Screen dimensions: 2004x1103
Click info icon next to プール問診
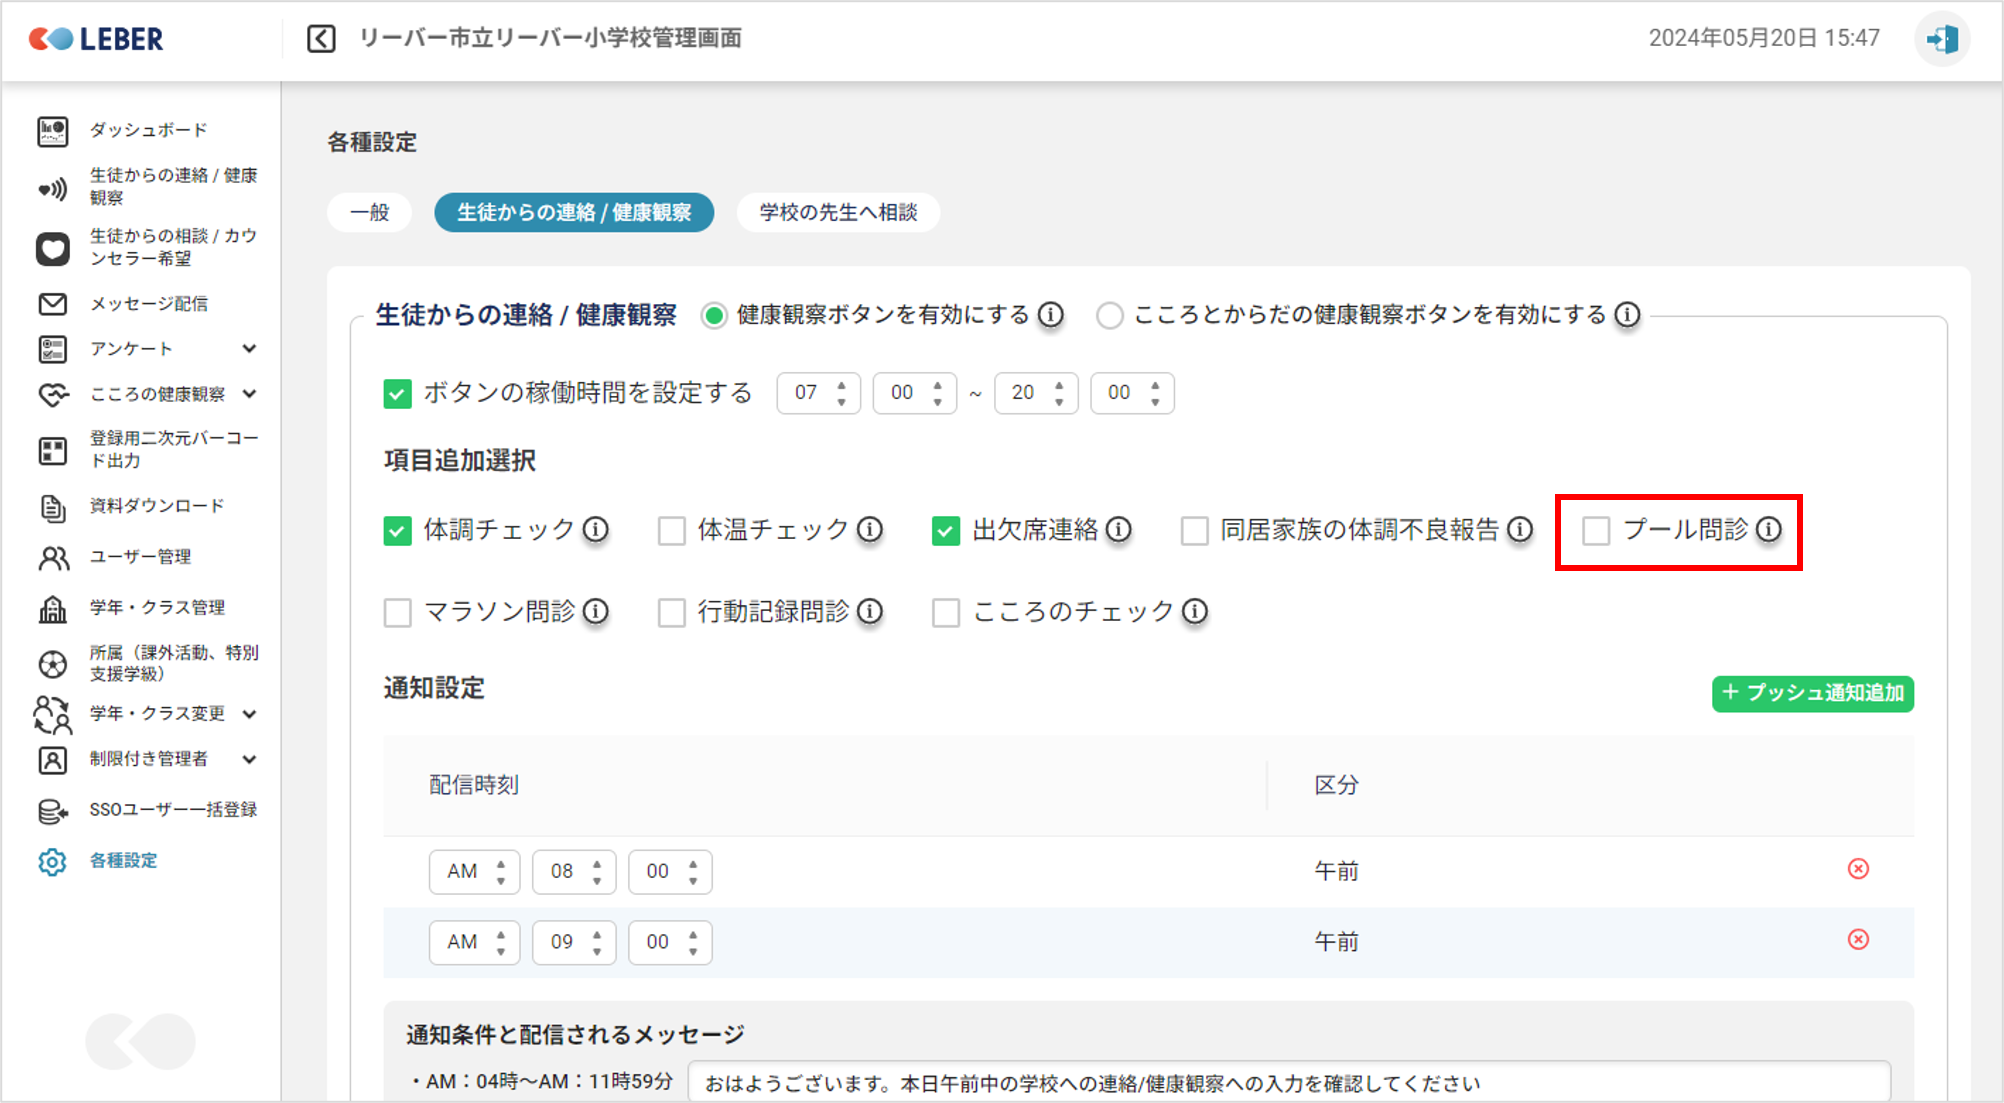coord(1769,529)
